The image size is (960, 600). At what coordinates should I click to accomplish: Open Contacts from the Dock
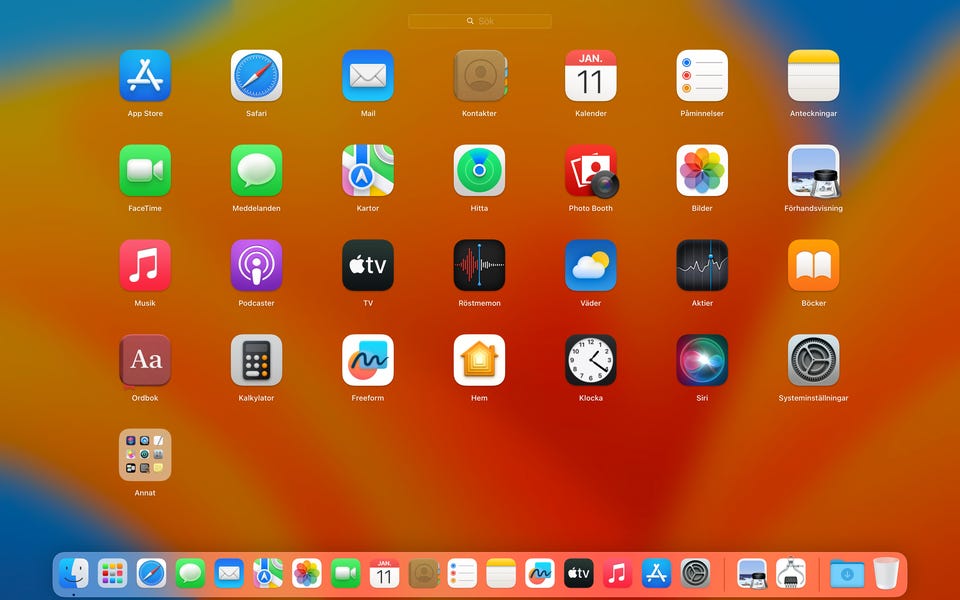(424, 574)
